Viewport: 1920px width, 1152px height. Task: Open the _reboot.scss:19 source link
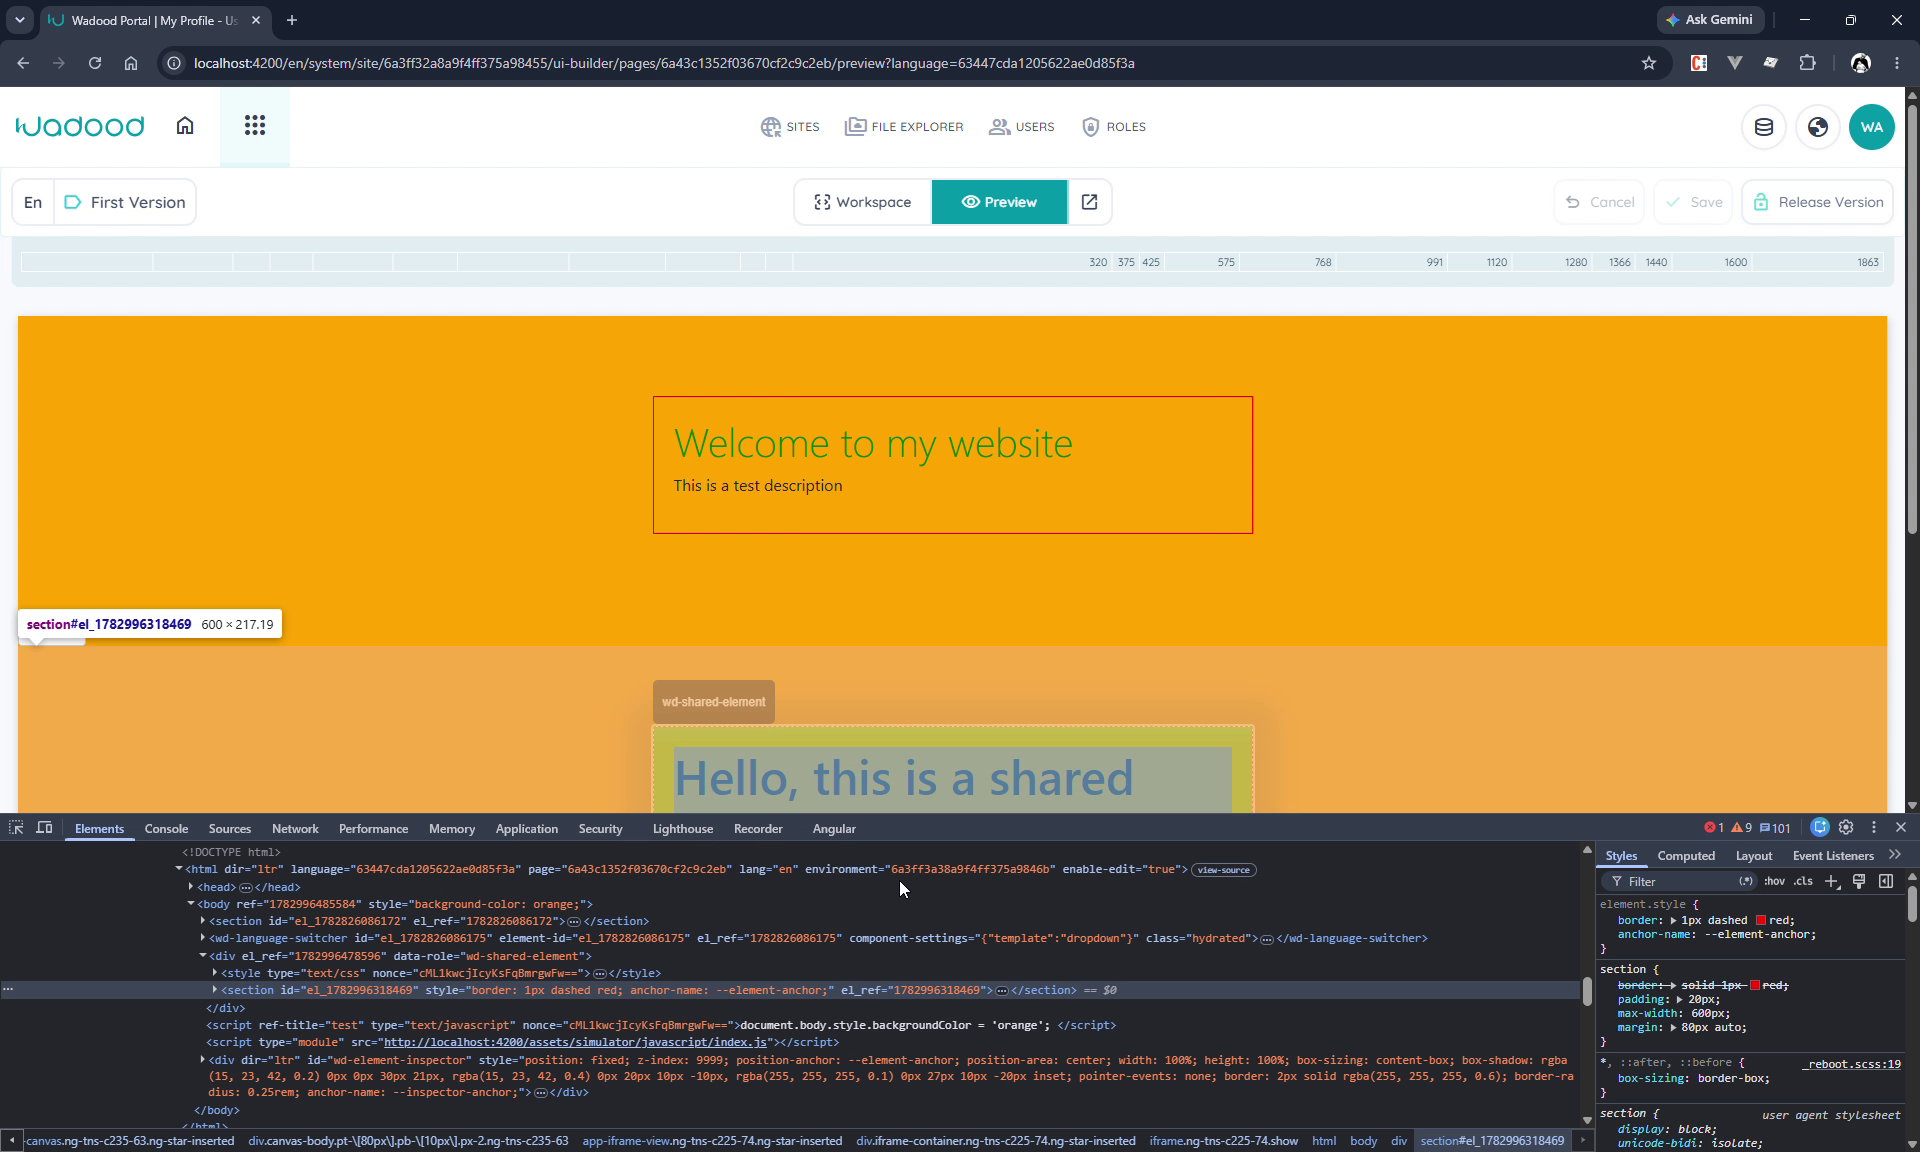(1851, 1064)
